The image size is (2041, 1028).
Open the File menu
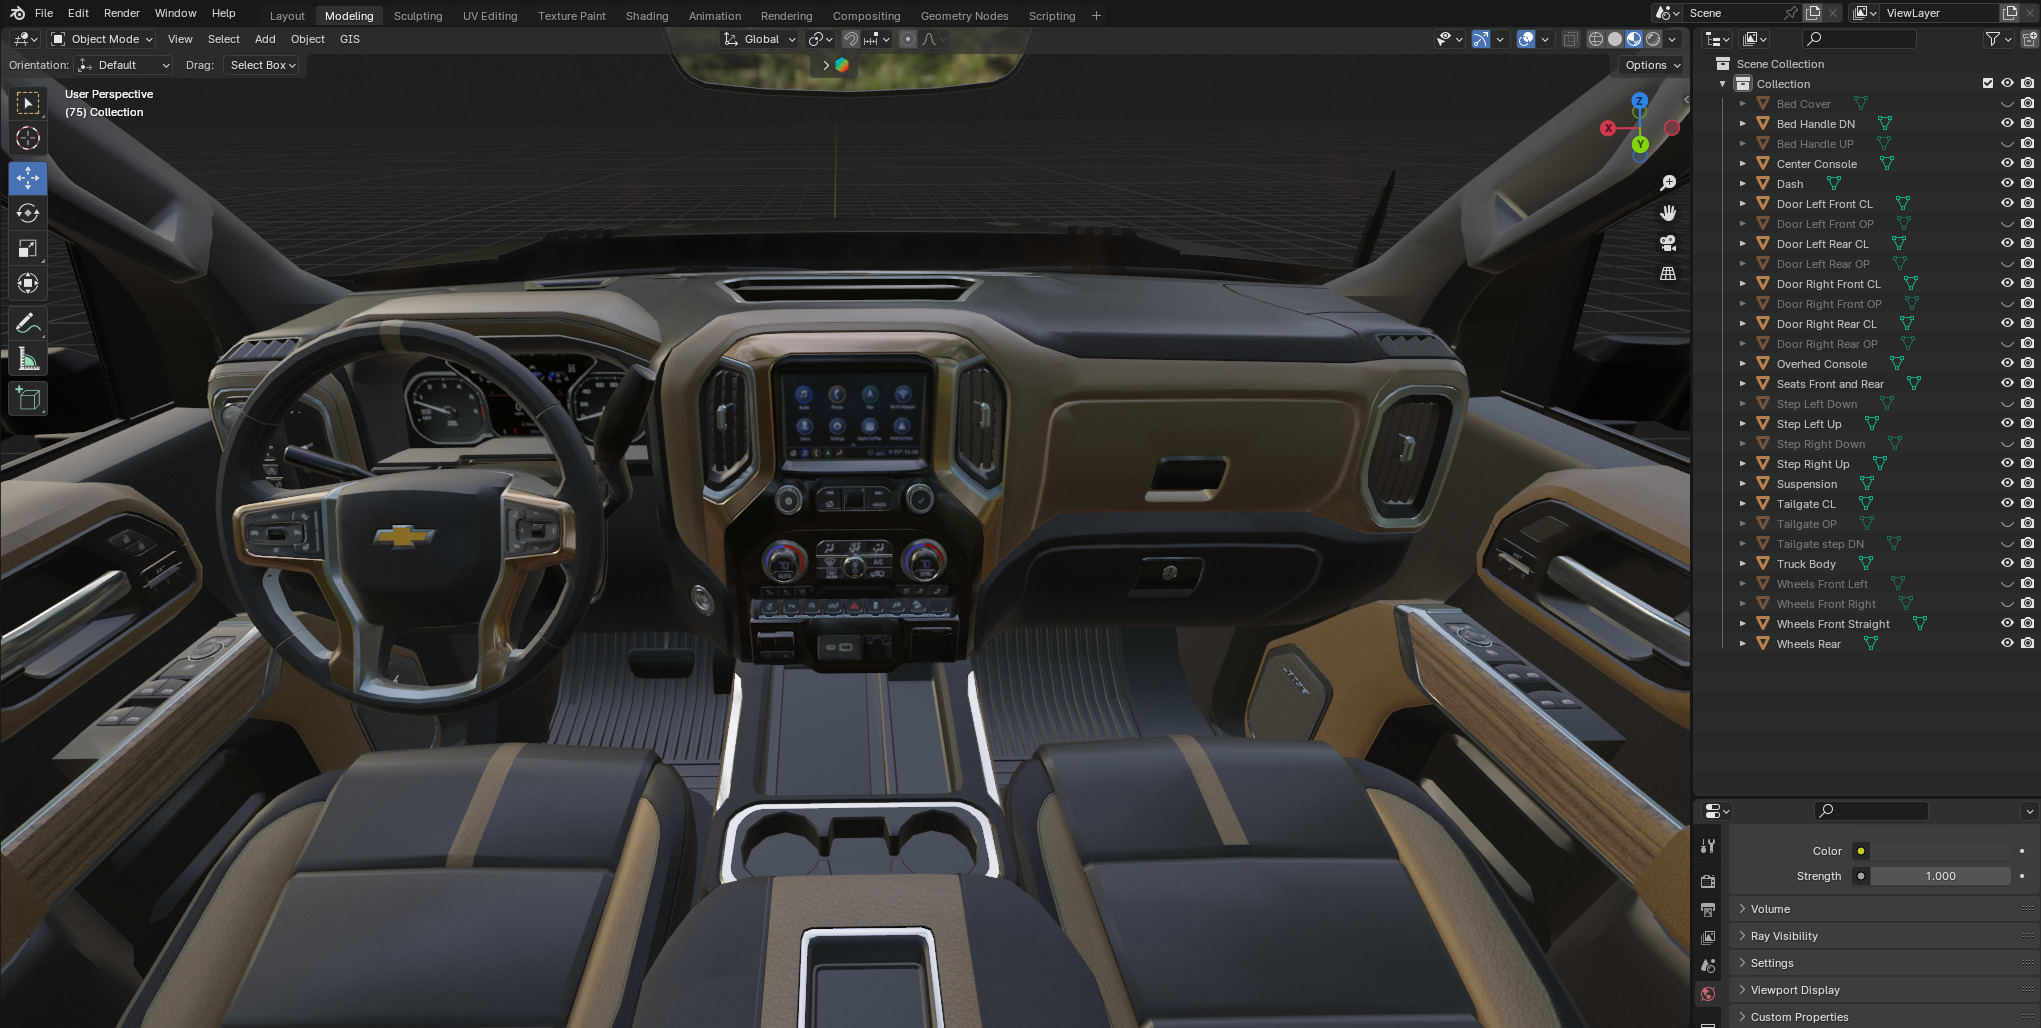click(44, 13)
